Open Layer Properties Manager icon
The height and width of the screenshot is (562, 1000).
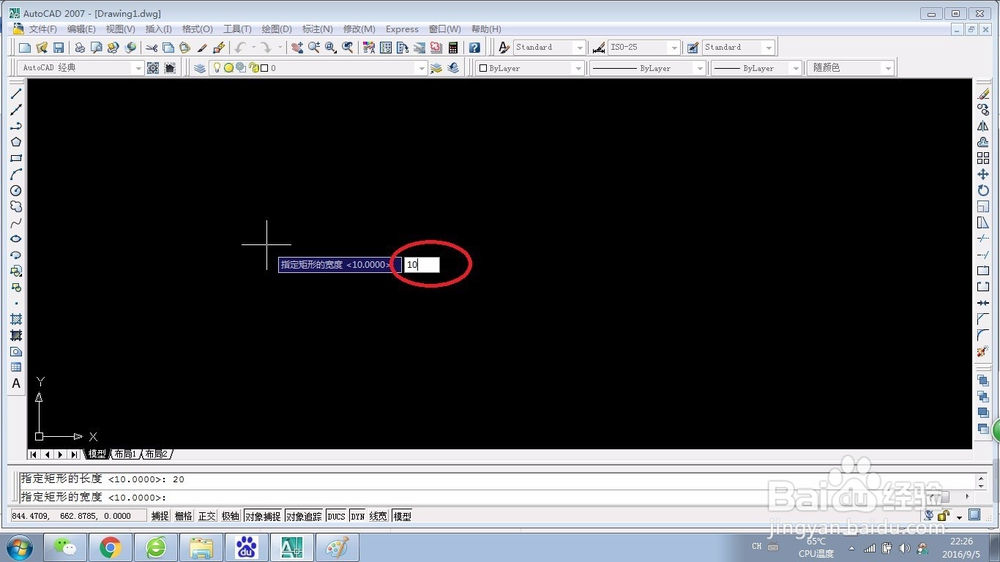[x=200, y=68]
